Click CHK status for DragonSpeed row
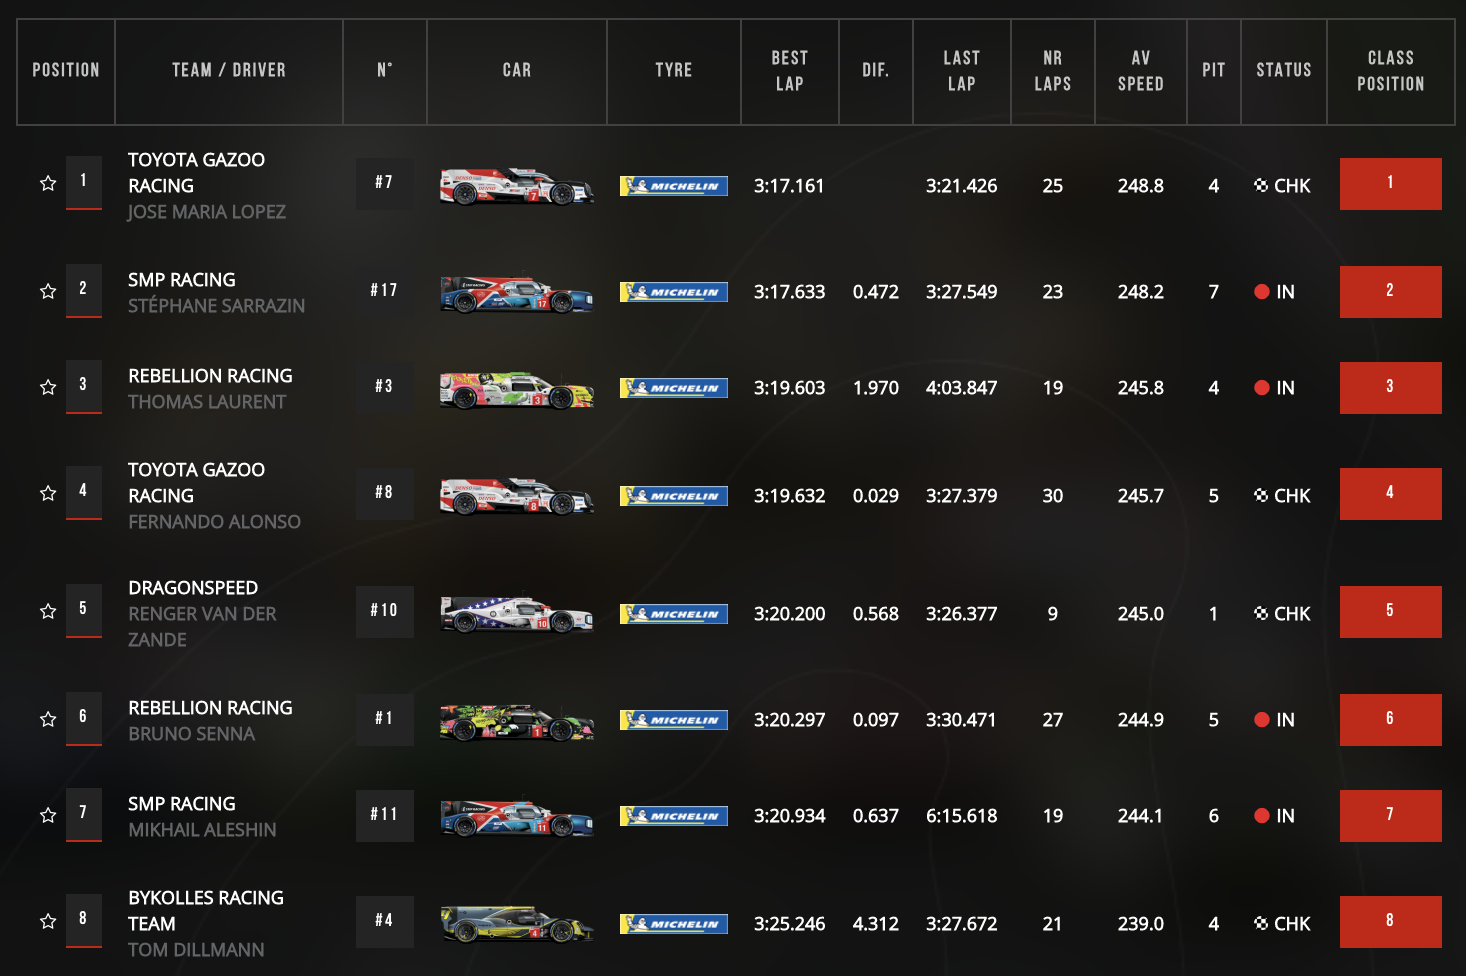The image size is (1466, 976). point(1282,614)
